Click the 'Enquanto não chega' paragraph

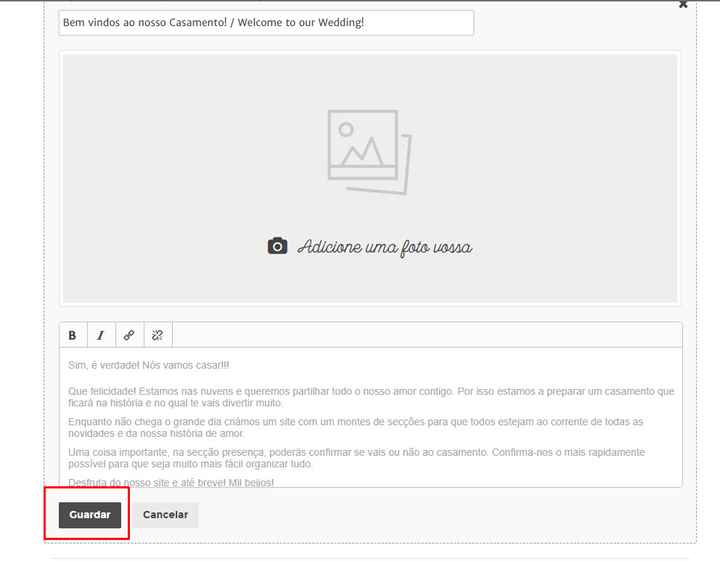[x=356, y=427]
